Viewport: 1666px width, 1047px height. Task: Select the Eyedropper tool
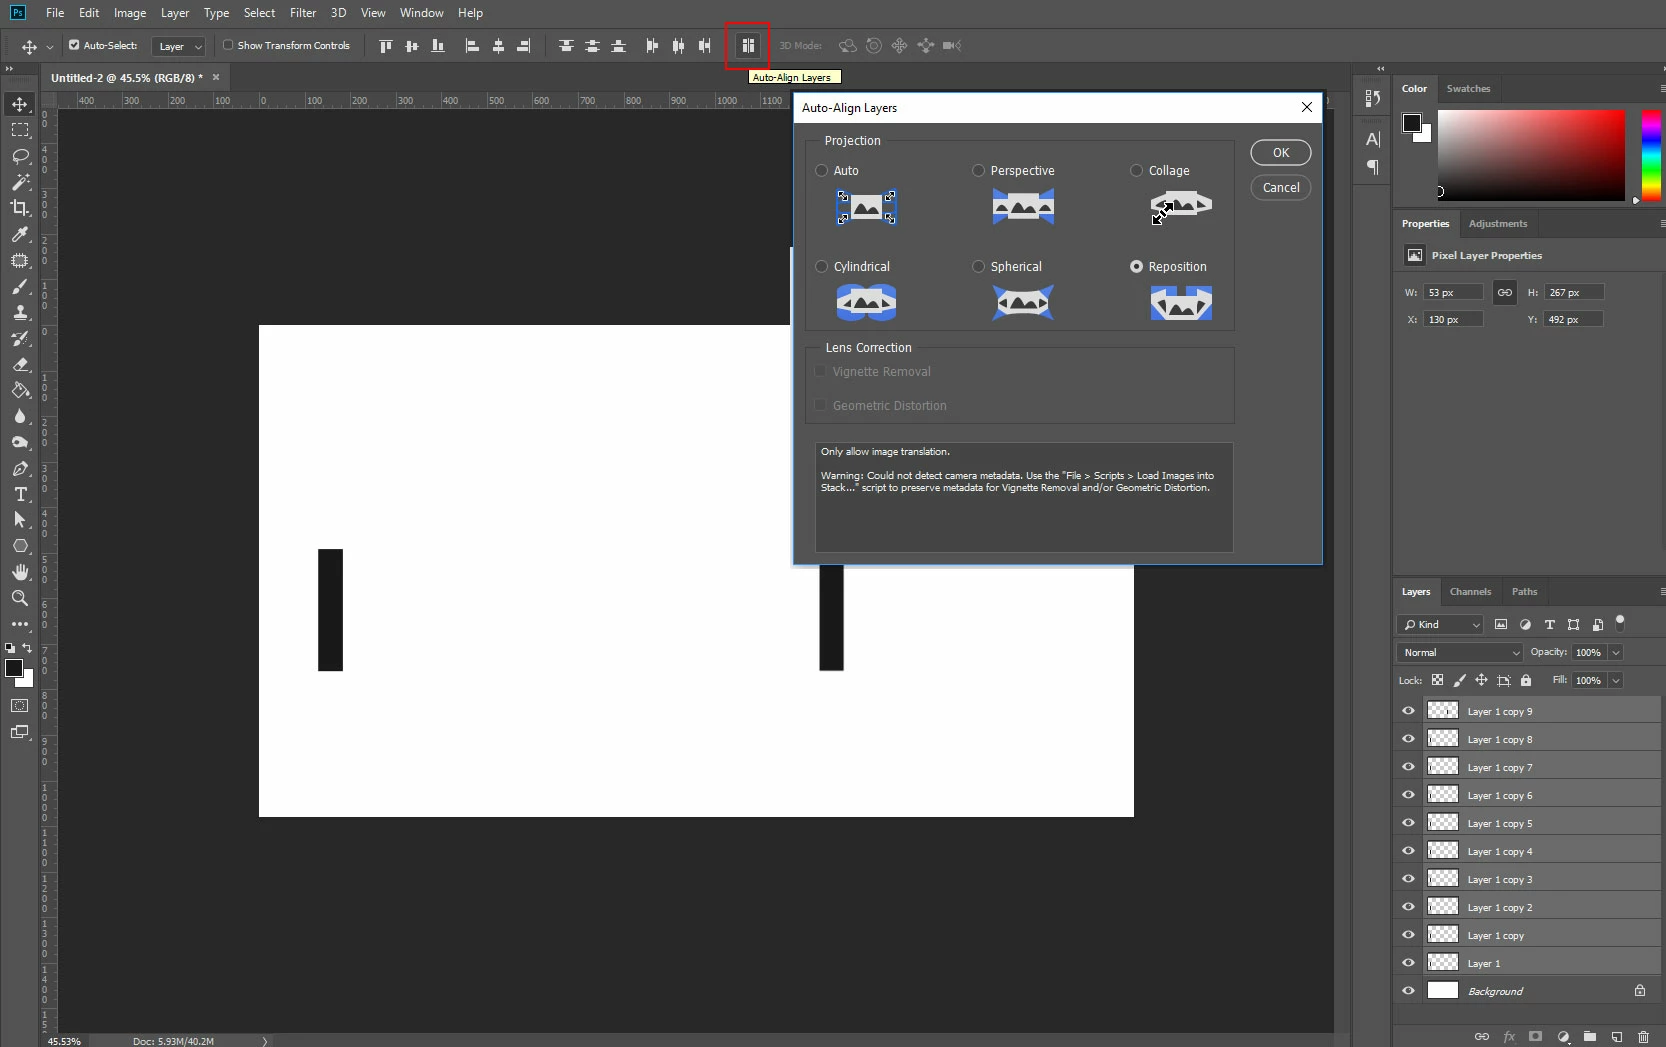(x=20, y=234)
